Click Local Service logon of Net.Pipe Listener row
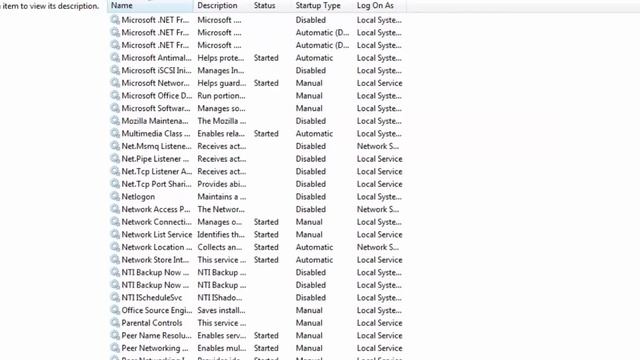Image resolution: width=640 pixels, height=360 pixels. click(x=380, y=159)
